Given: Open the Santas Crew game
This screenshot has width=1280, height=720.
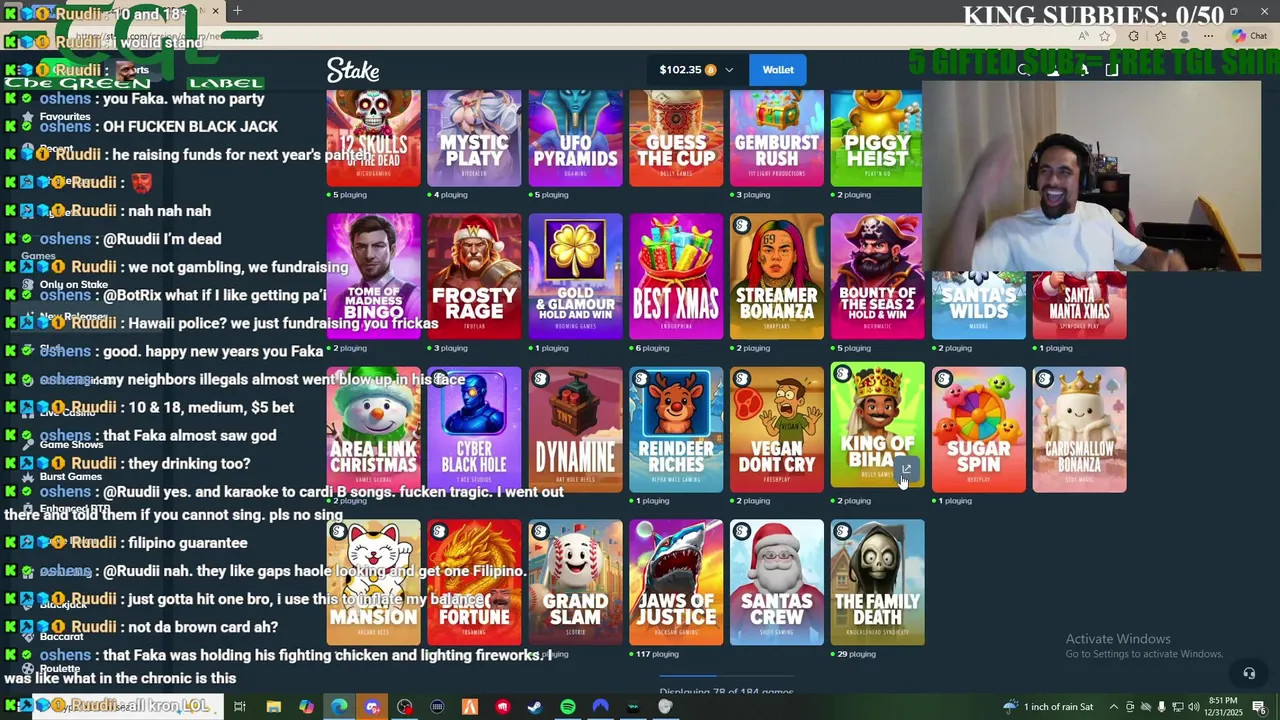Looking at the screenshot, I should click(777, 582).
